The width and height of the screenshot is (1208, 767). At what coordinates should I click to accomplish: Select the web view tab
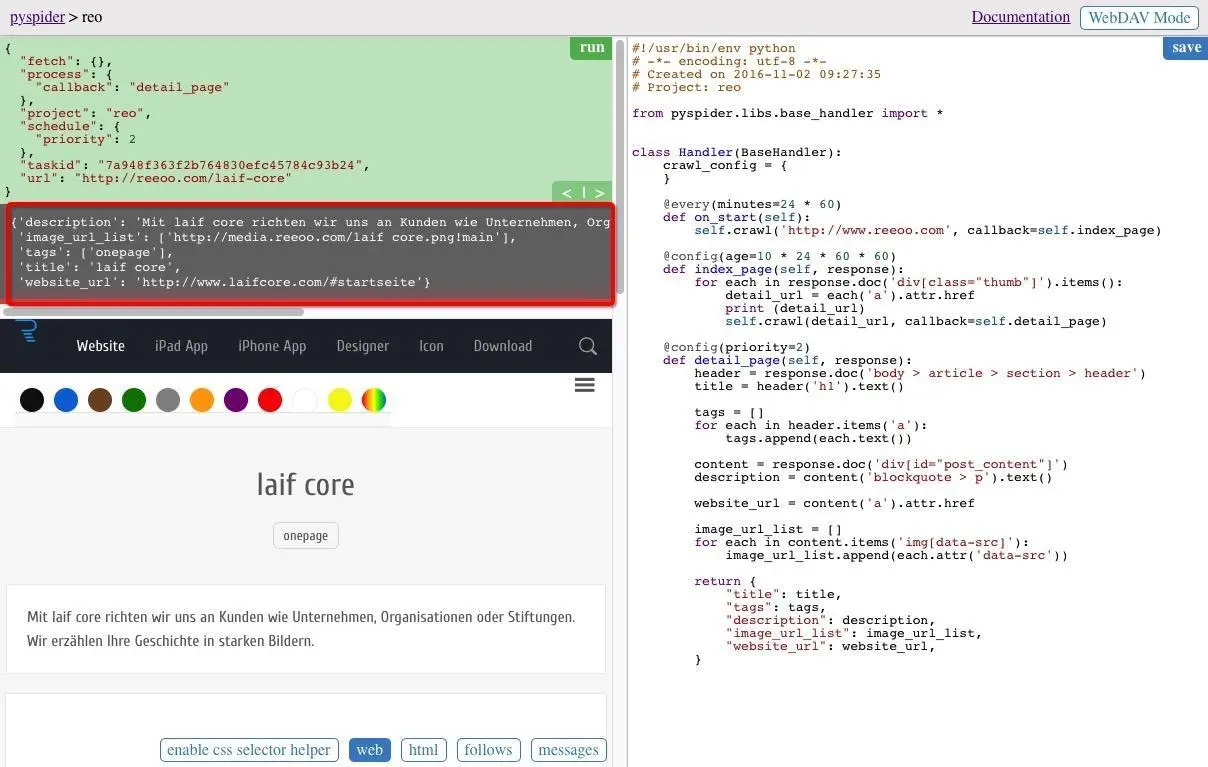click(x=370, y=750)
